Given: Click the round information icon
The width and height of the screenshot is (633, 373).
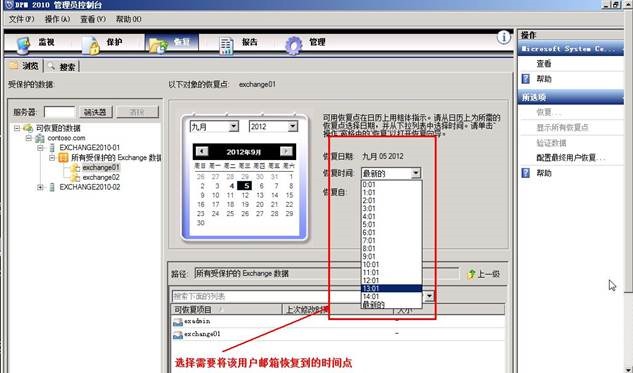Looking at the screenshot, I should 503,38.
